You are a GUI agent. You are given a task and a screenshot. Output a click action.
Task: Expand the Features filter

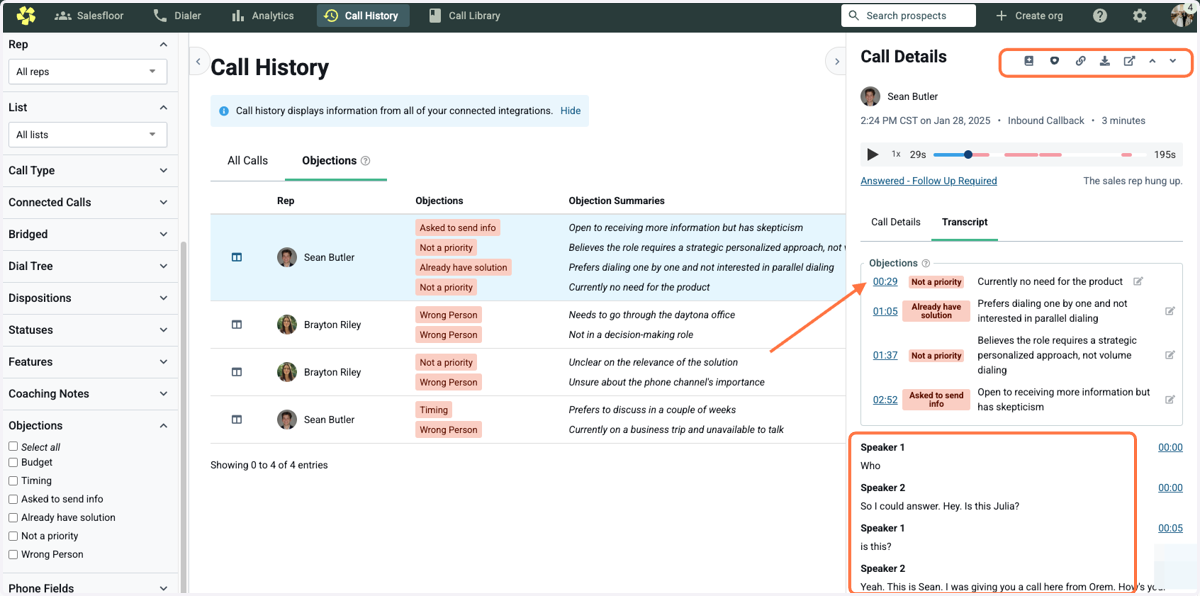pos(88,362)
